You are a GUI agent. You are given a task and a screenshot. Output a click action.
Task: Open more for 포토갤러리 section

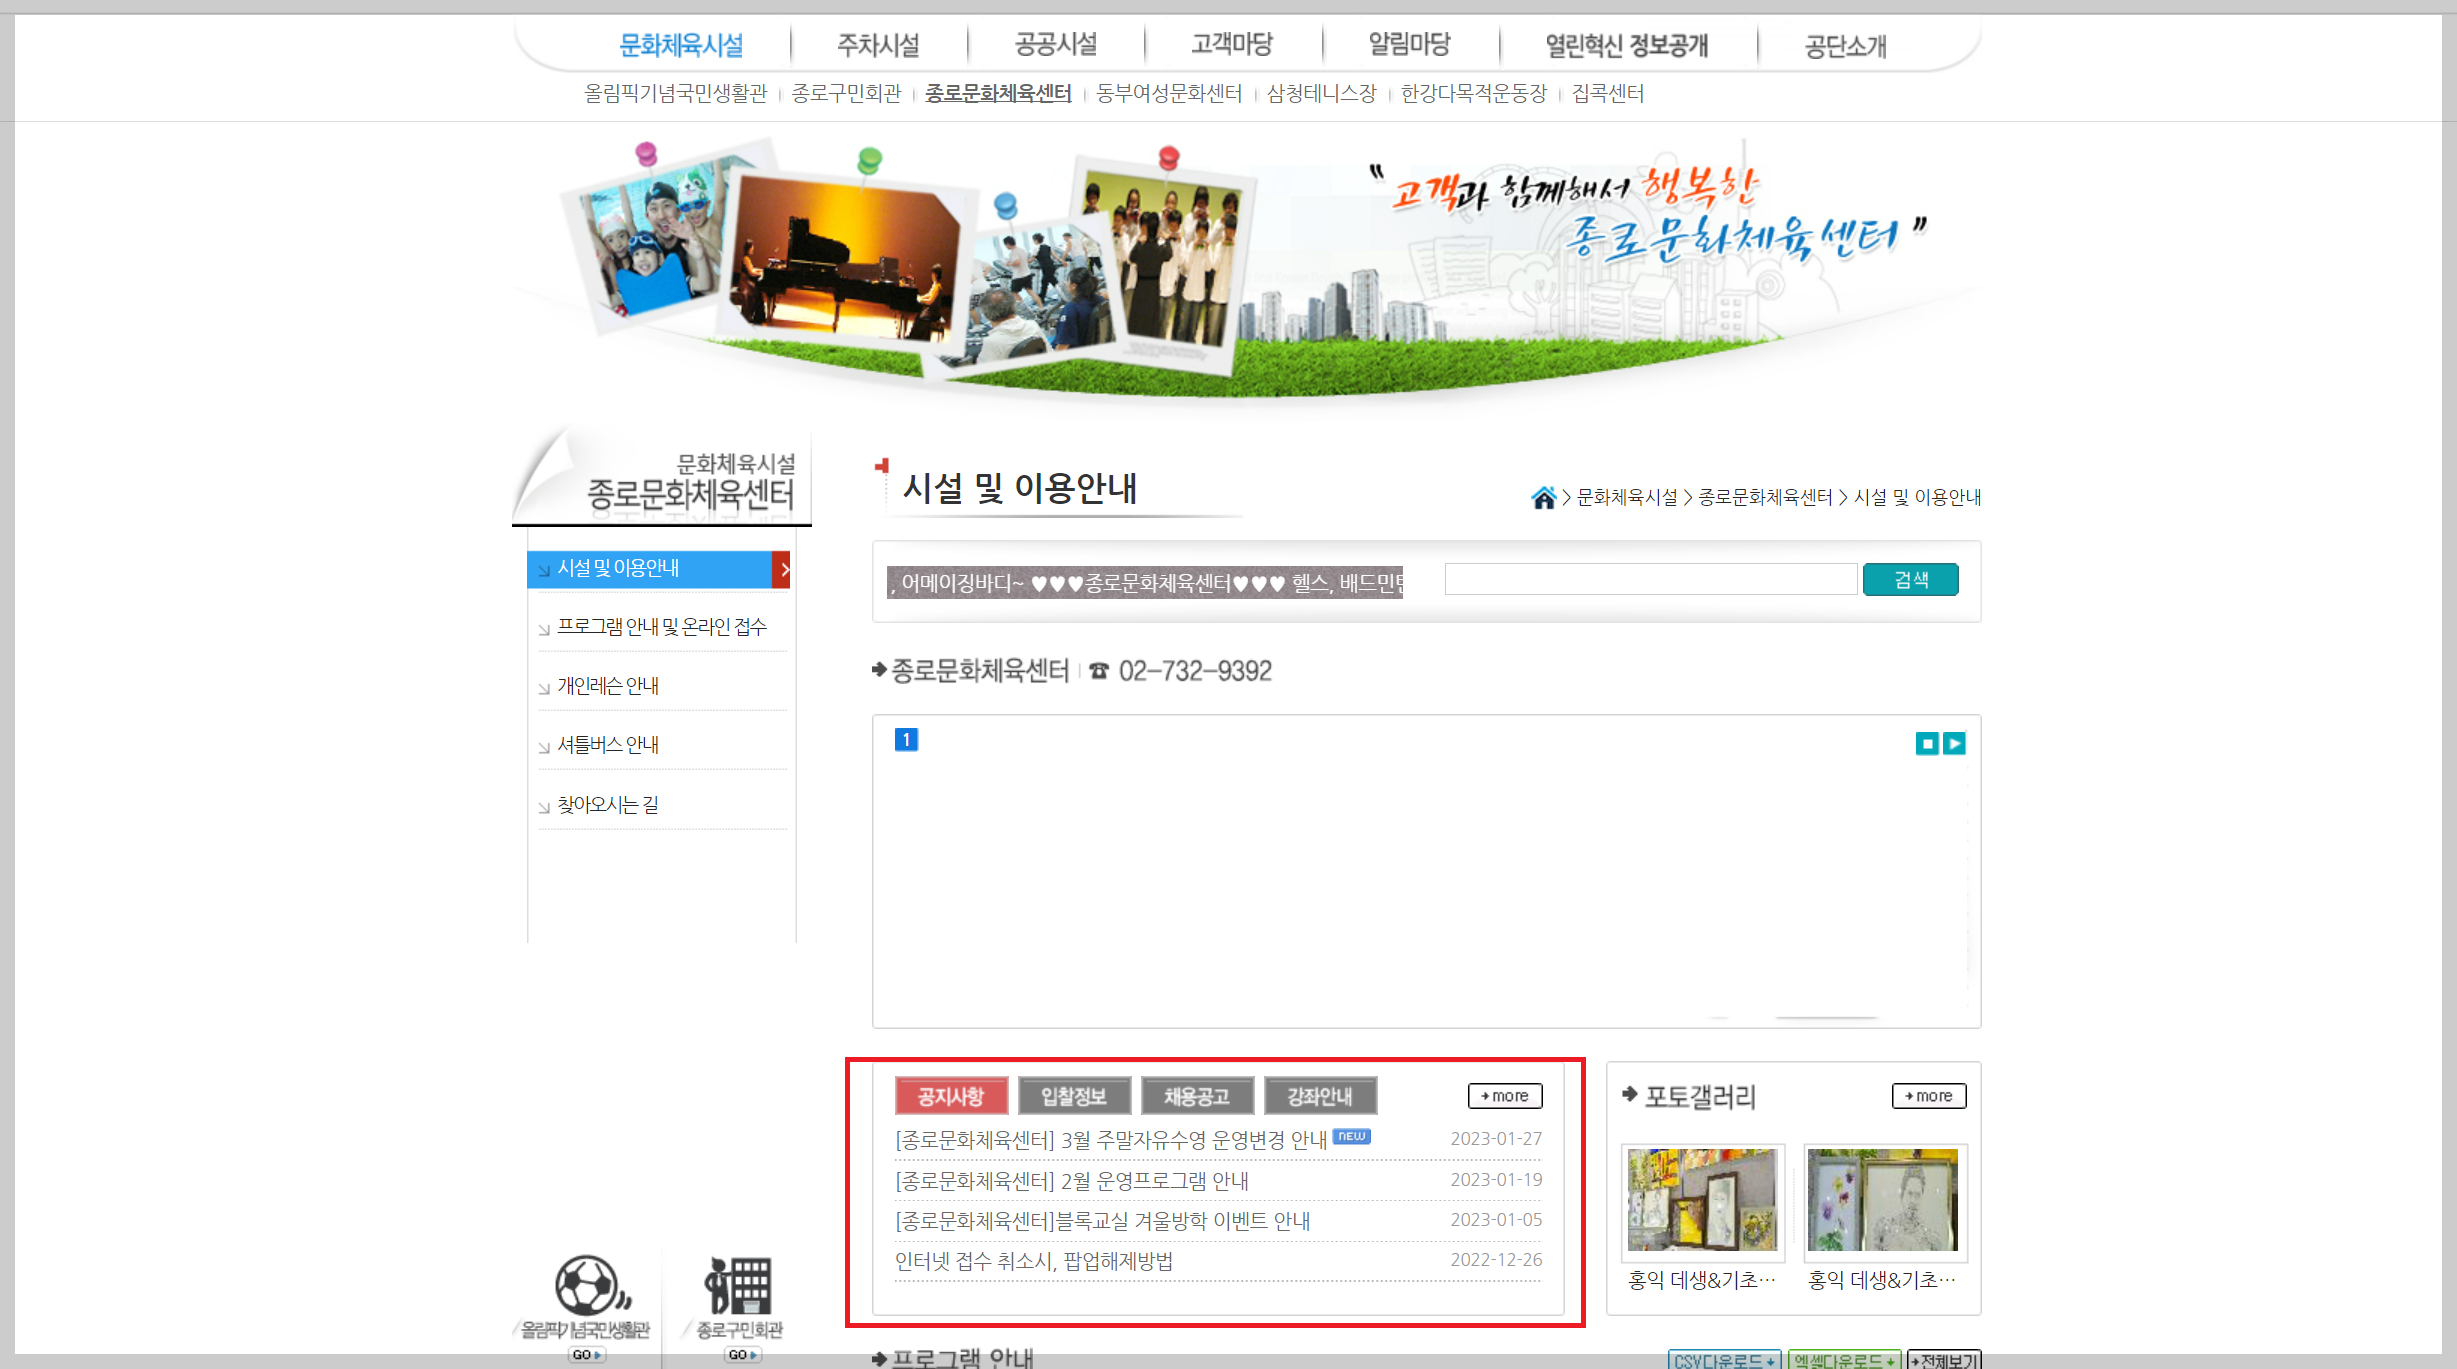pos(1928,1096)
